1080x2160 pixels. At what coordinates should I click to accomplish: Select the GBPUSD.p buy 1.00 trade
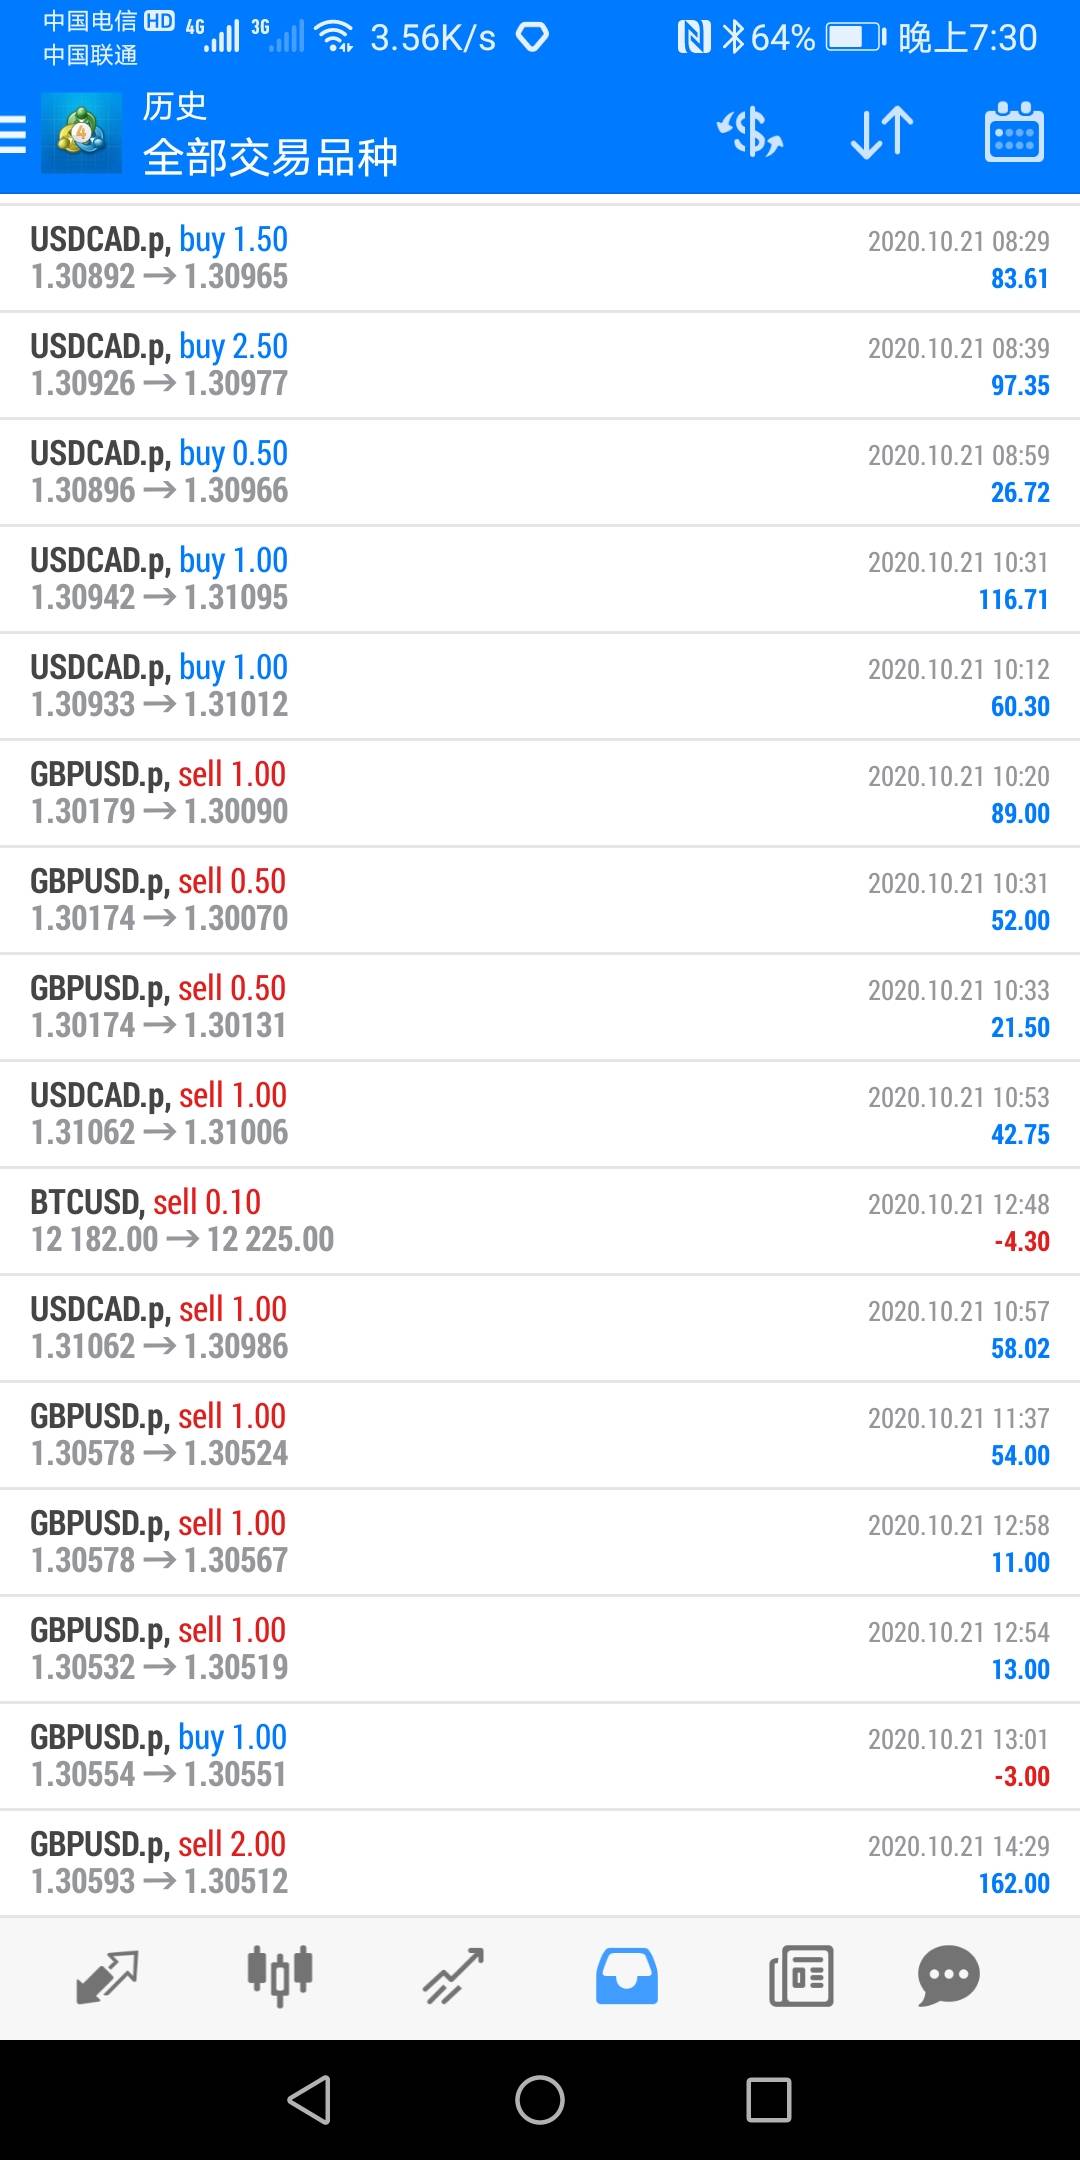coord(540,1756)
